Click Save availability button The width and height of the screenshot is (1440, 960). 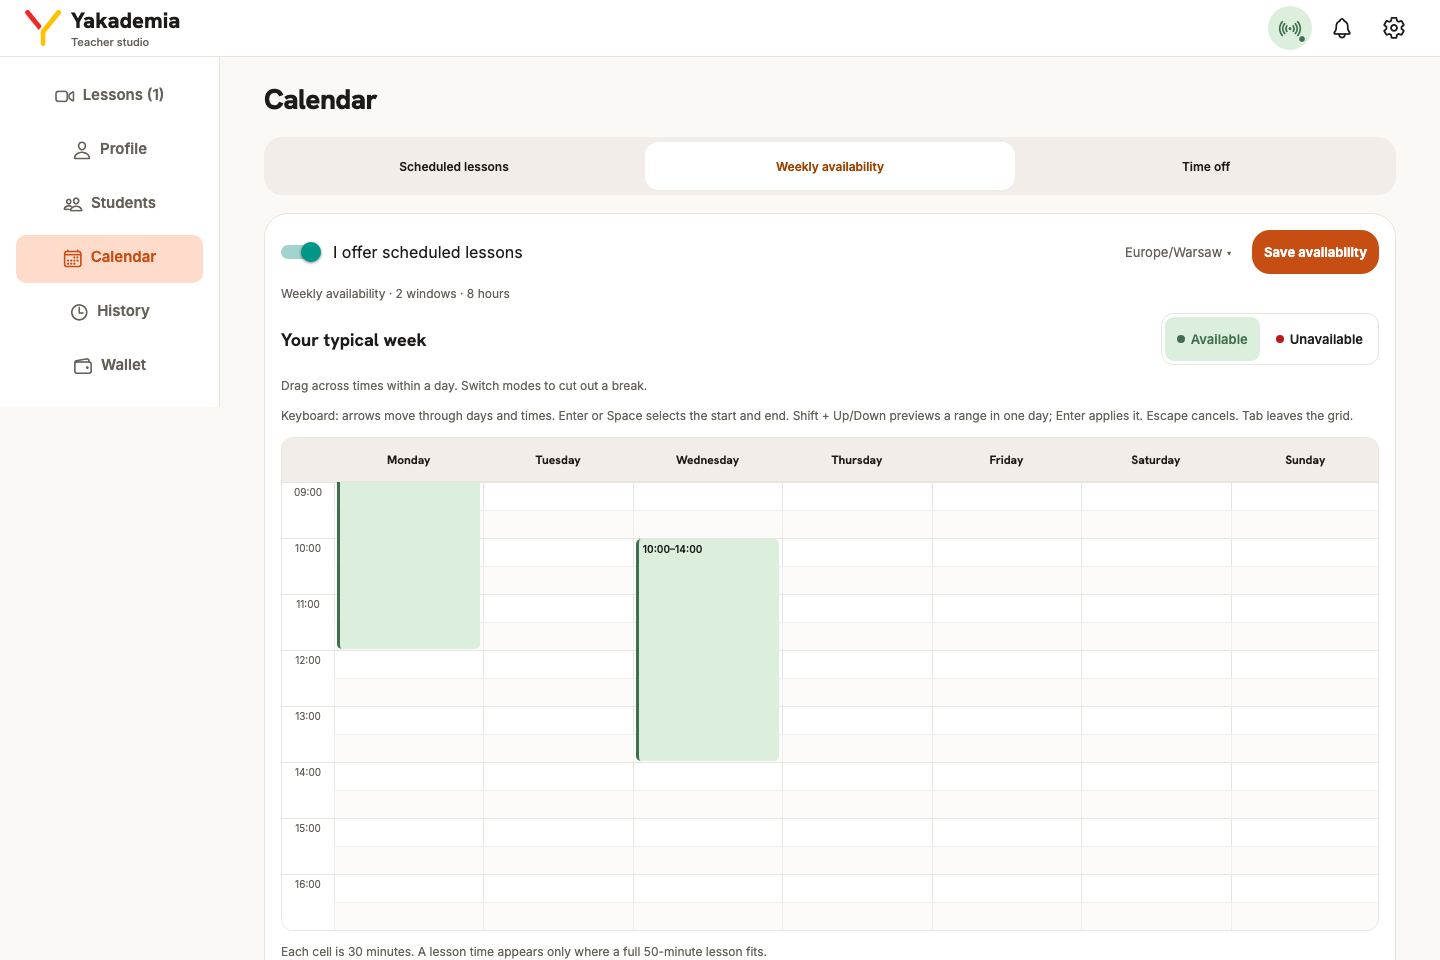(1315, 252)
